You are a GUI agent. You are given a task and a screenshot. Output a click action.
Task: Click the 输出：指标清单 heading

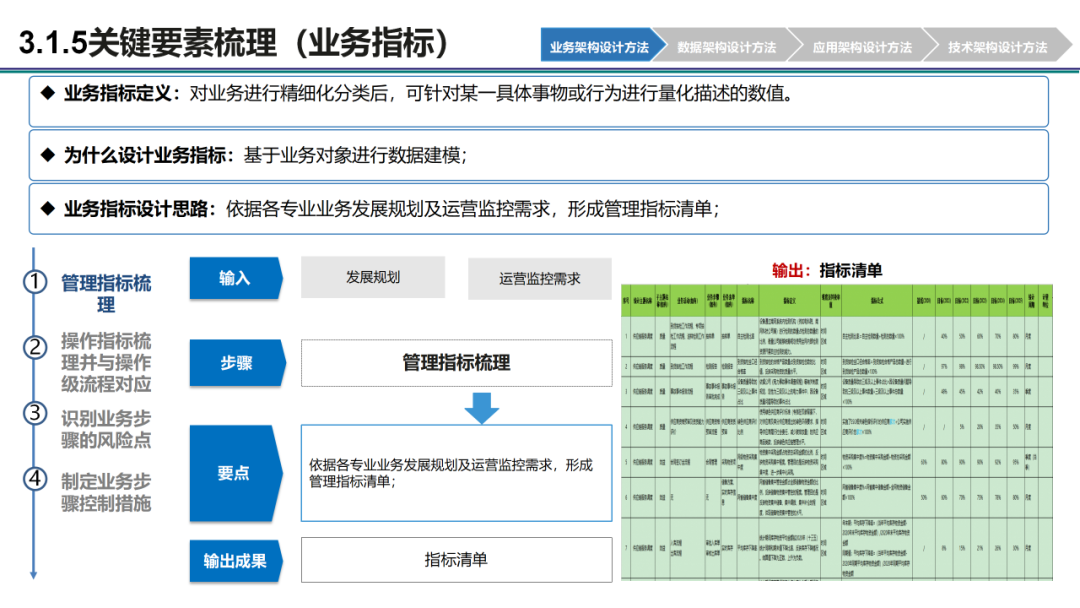(827, 271)
